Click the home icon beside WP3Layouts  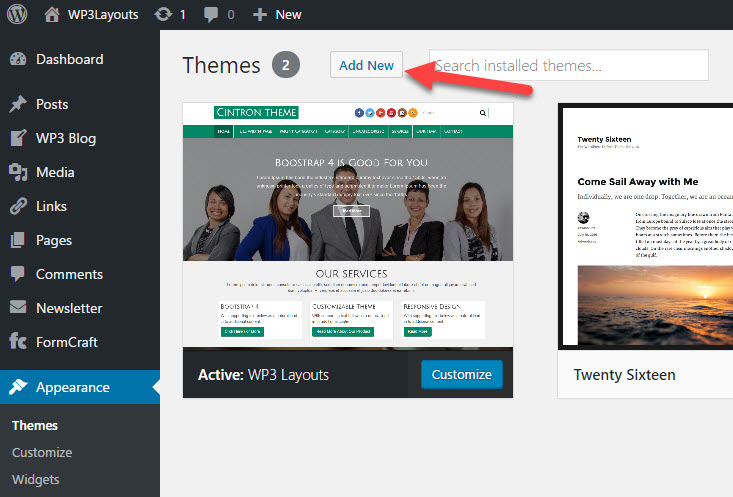(x=52, y=14)
